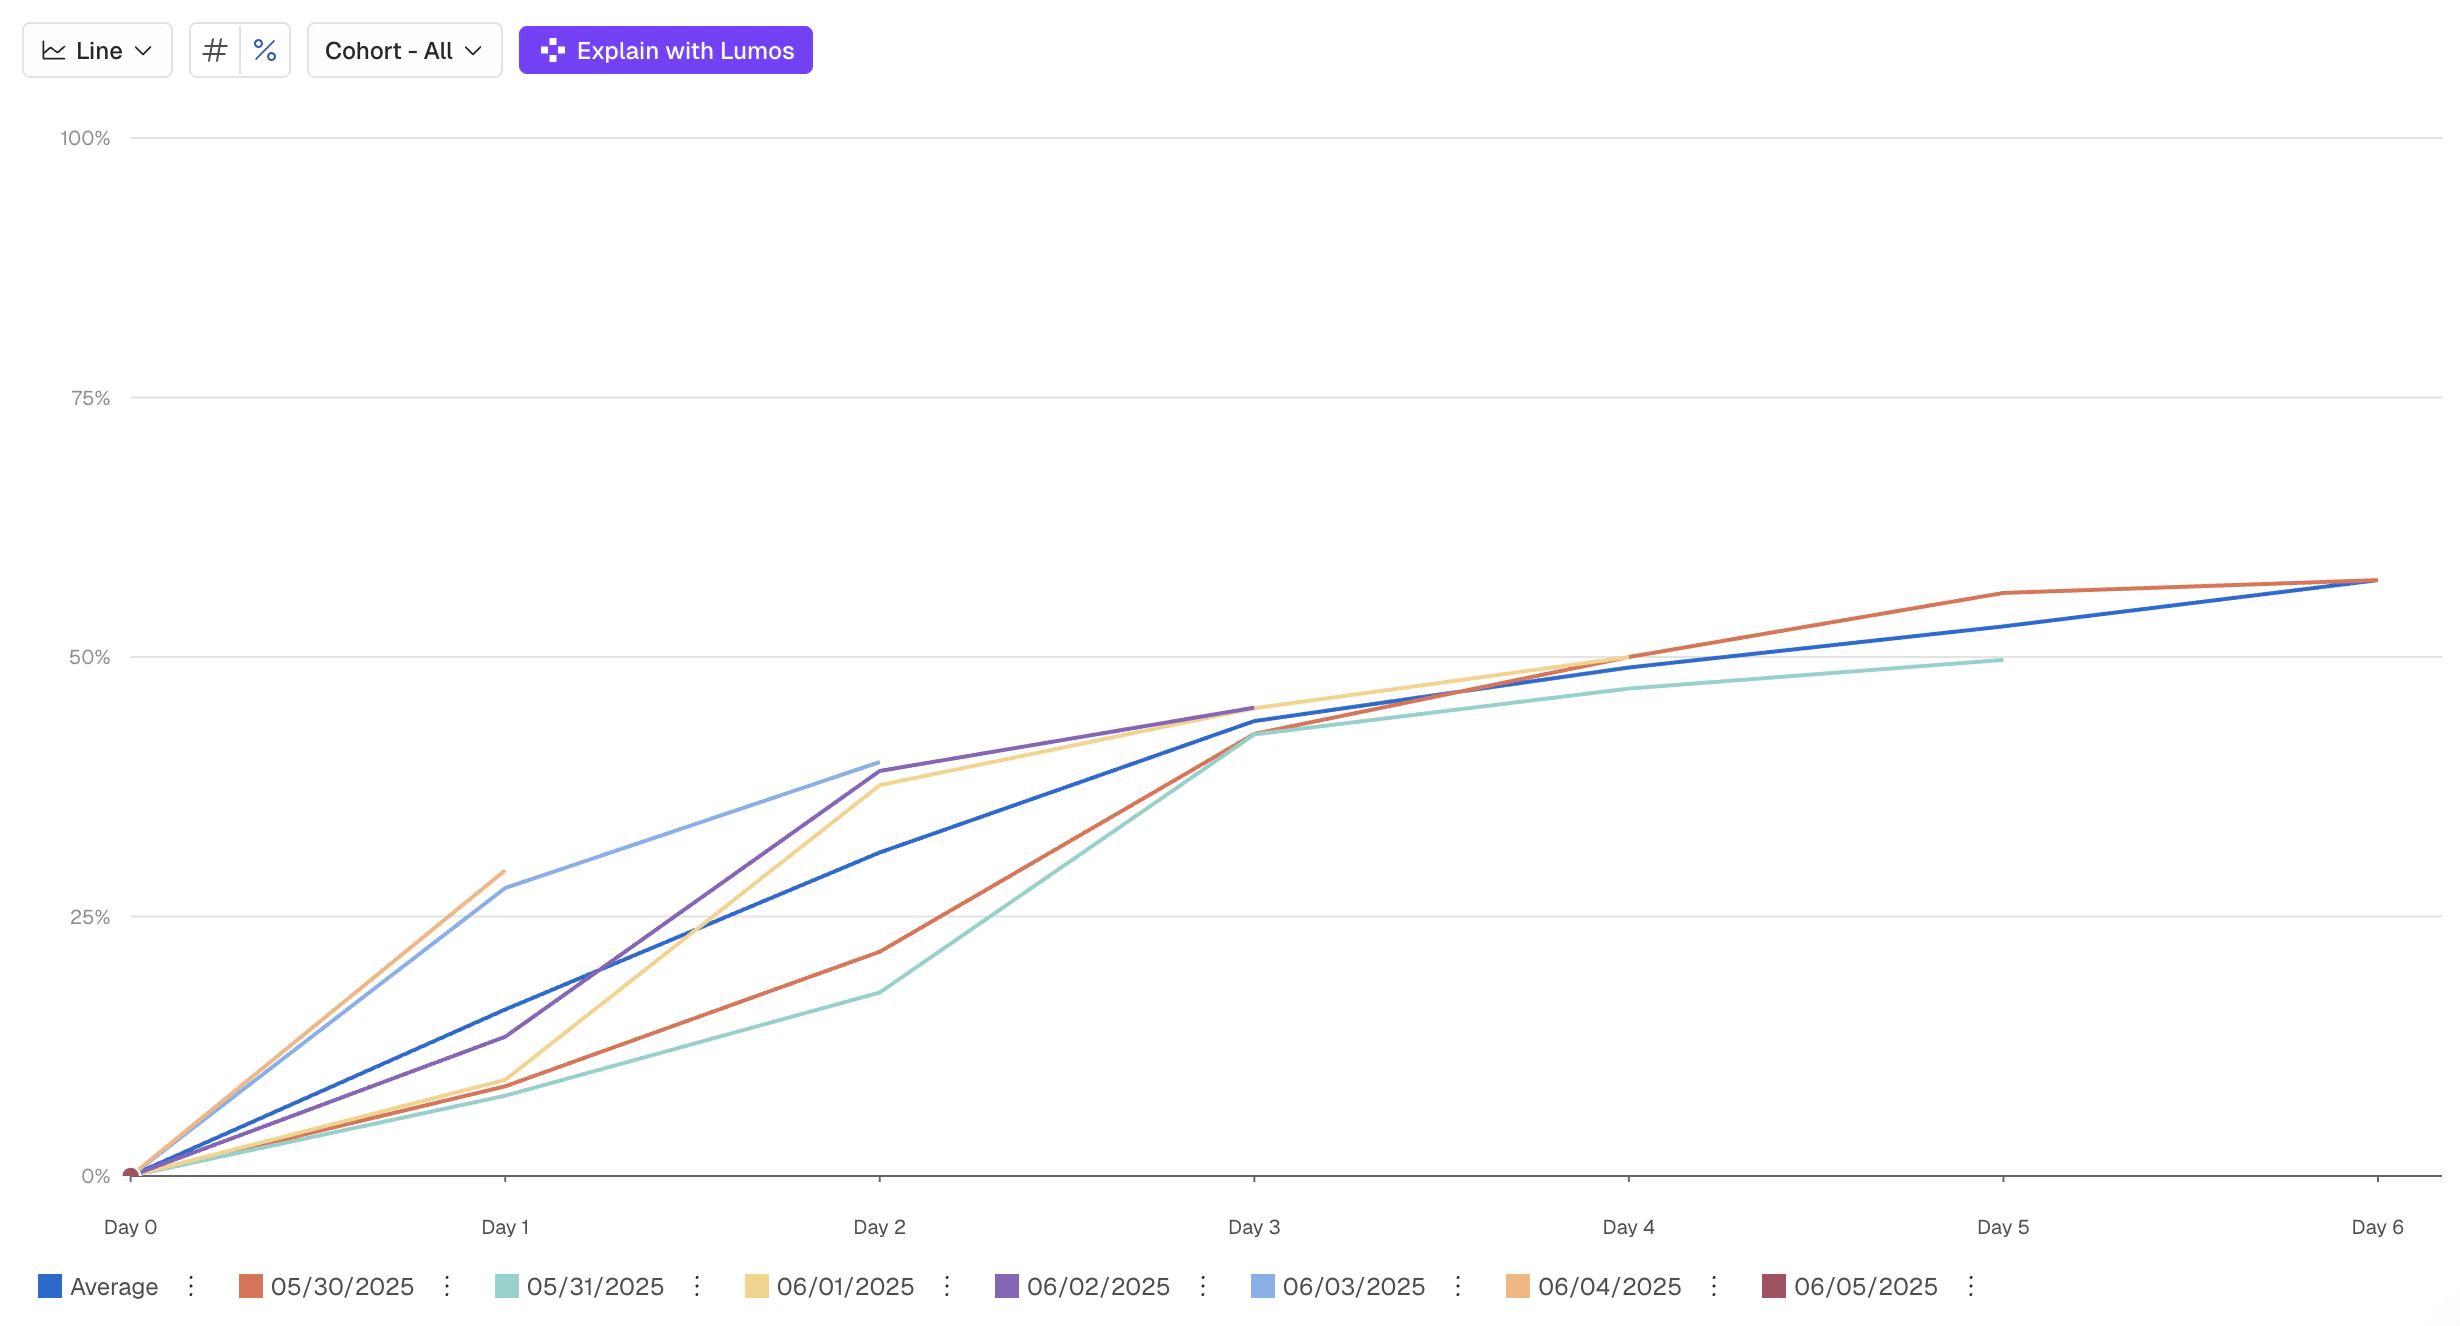This screenshot has width=2460, height=1326.
Task: Open kebab menu for 05/31/2025 cohort
Action: point(697,1286)
